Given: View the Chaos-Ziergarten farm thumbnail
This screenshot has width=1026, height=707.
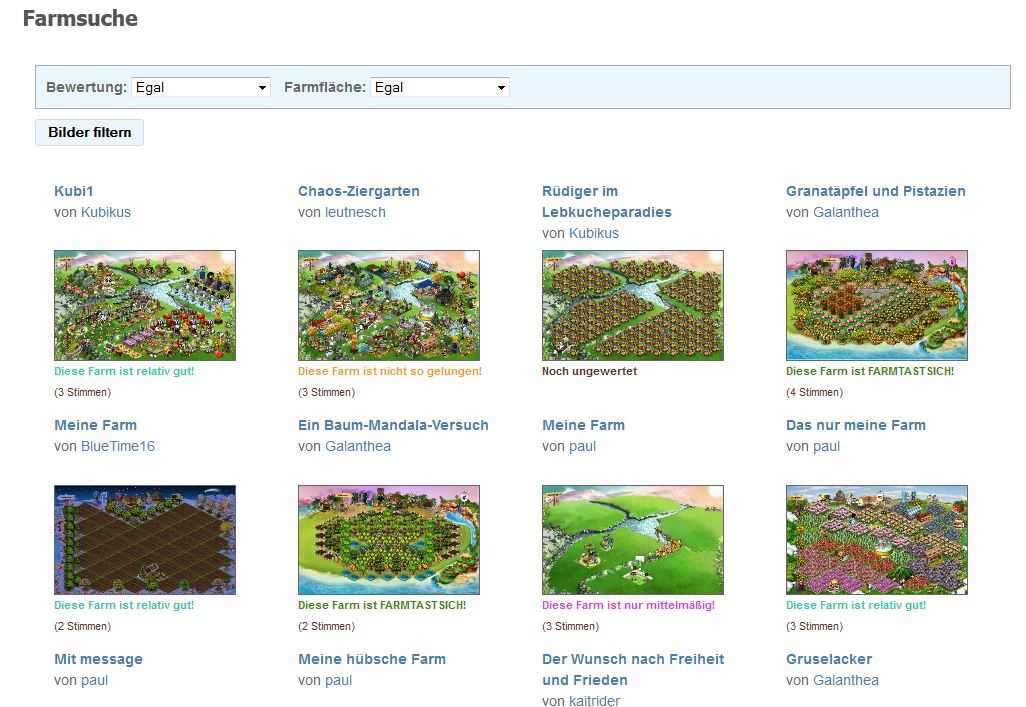Looking at the screenshot, I should 389,305.
